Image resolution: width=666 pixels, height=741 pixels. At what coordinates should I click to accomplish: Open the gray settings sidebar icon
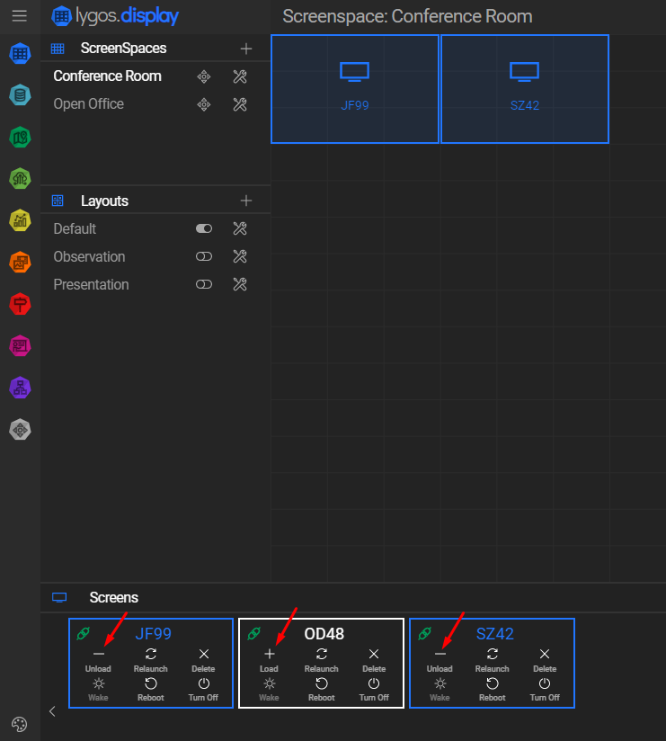pyautogui.click(x=20, y=430)
